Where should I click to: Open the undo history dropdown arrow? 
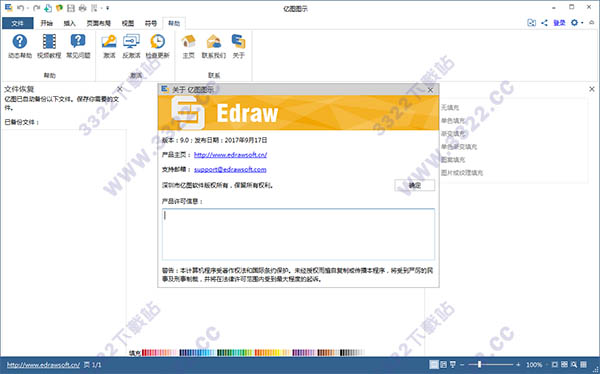(x=28, y=8)
